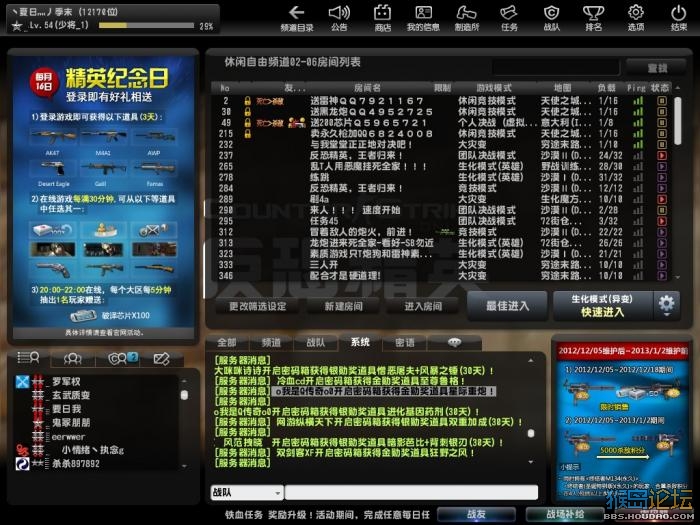Click 进入房间 enter room button
The width and height of the screenshot is (700, 525).
click(x=423, y=306)
